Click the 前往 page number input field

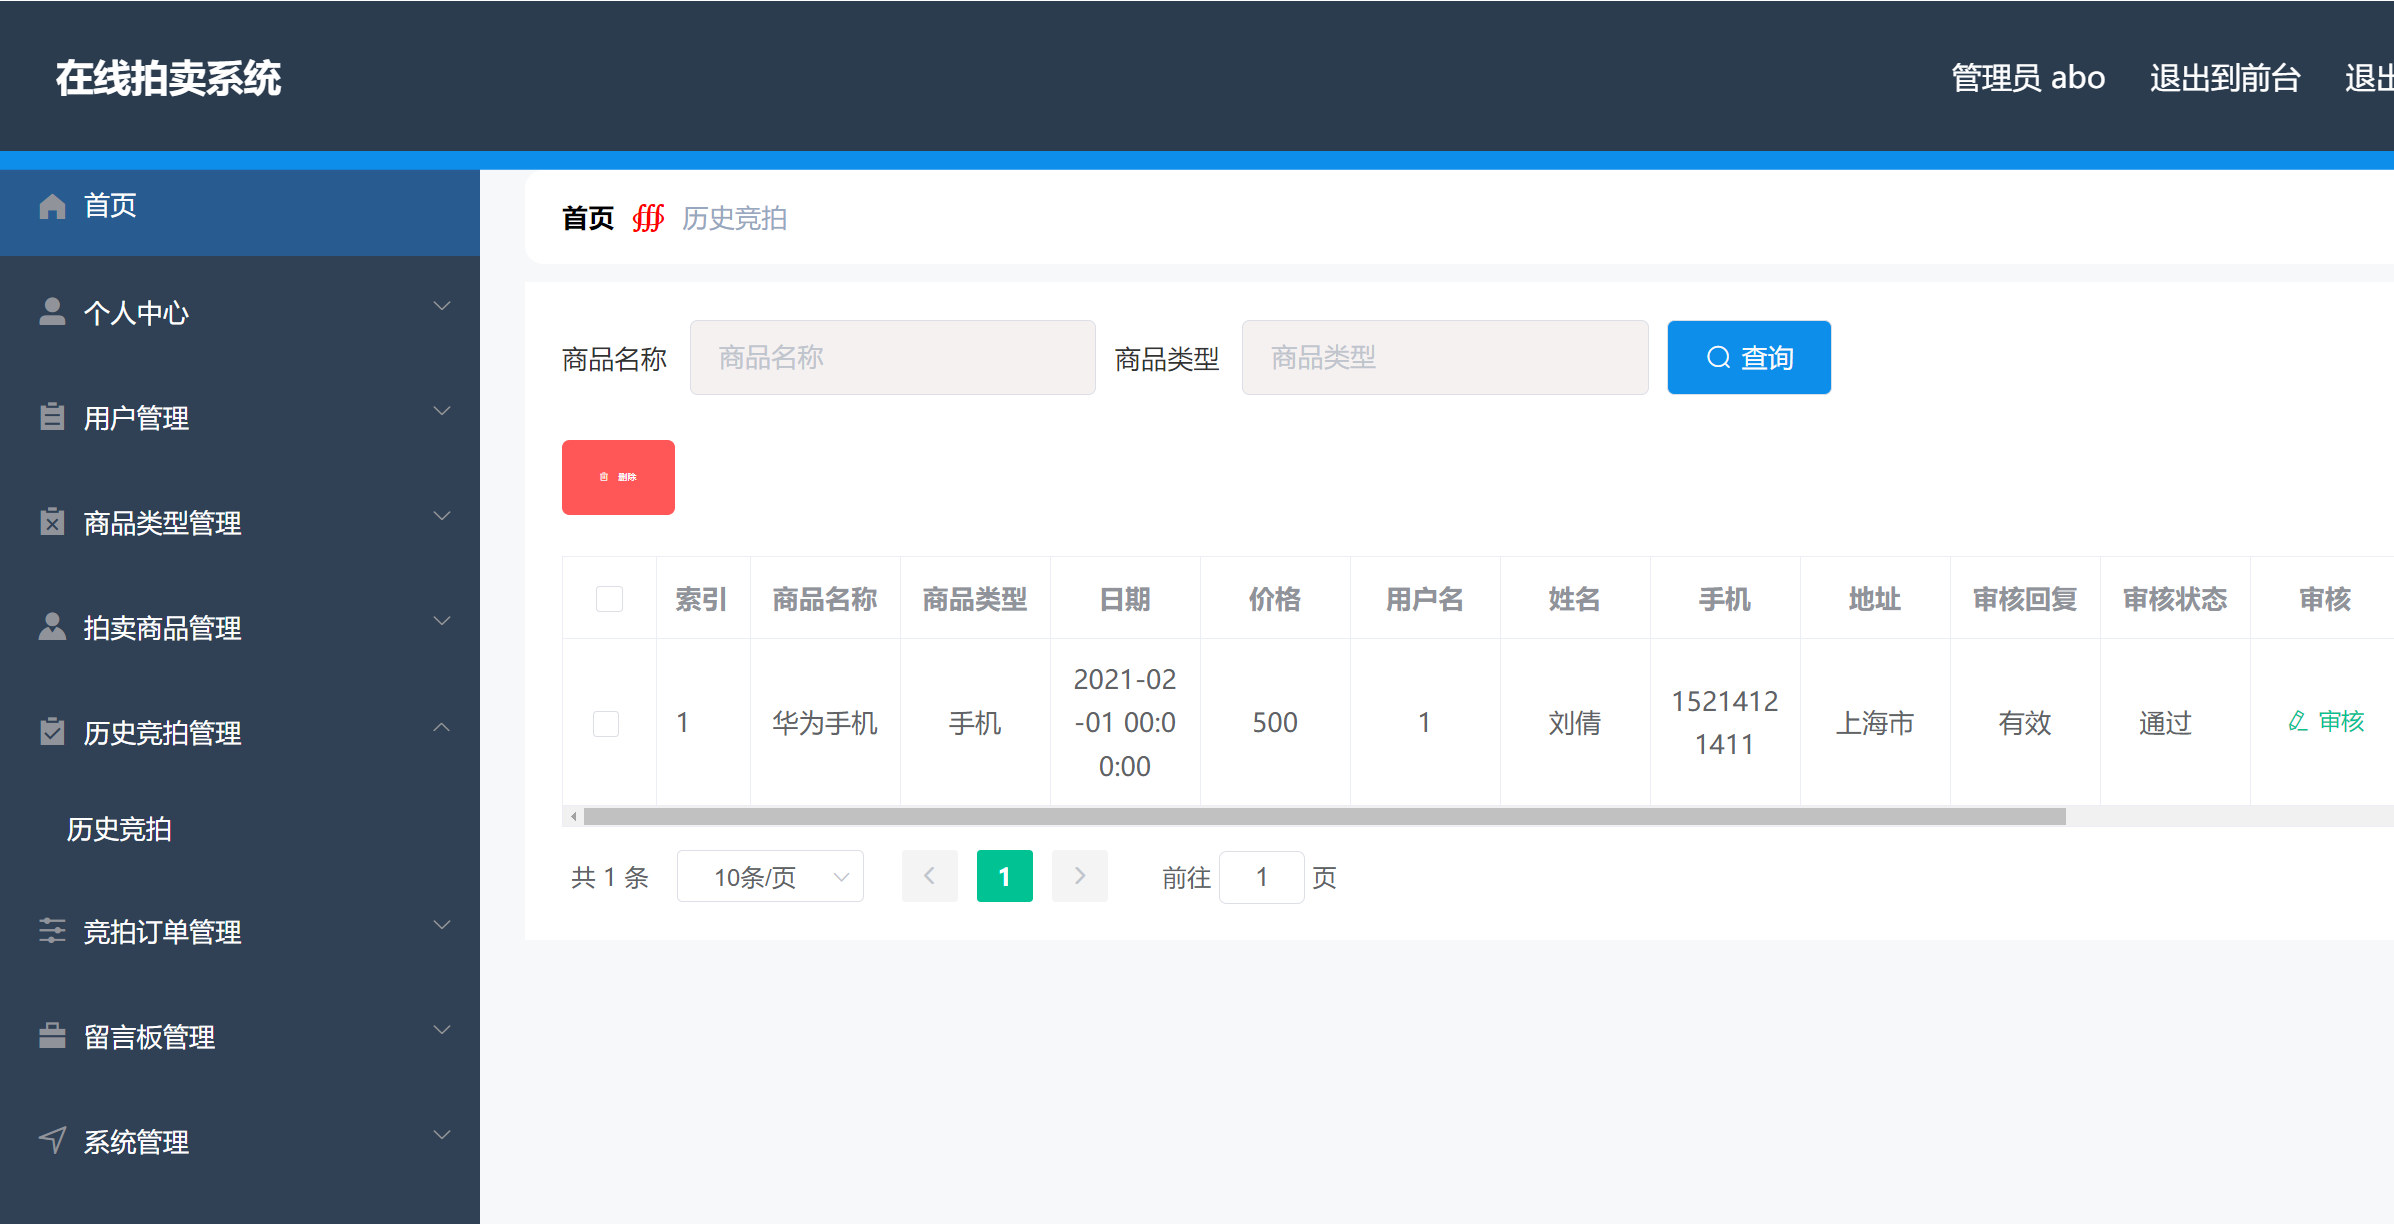point(1261,877)
